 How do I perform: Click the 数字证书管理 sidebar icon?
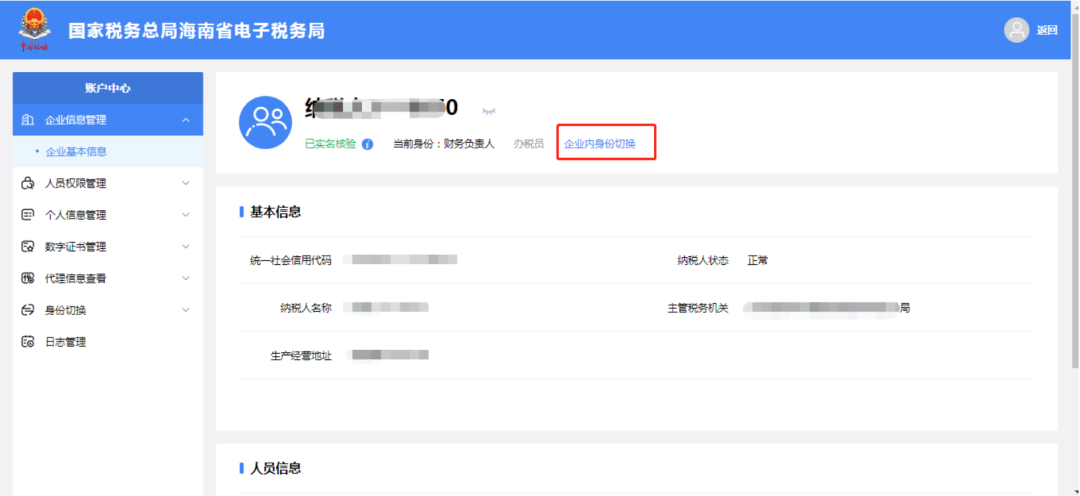tap(28, 247)
